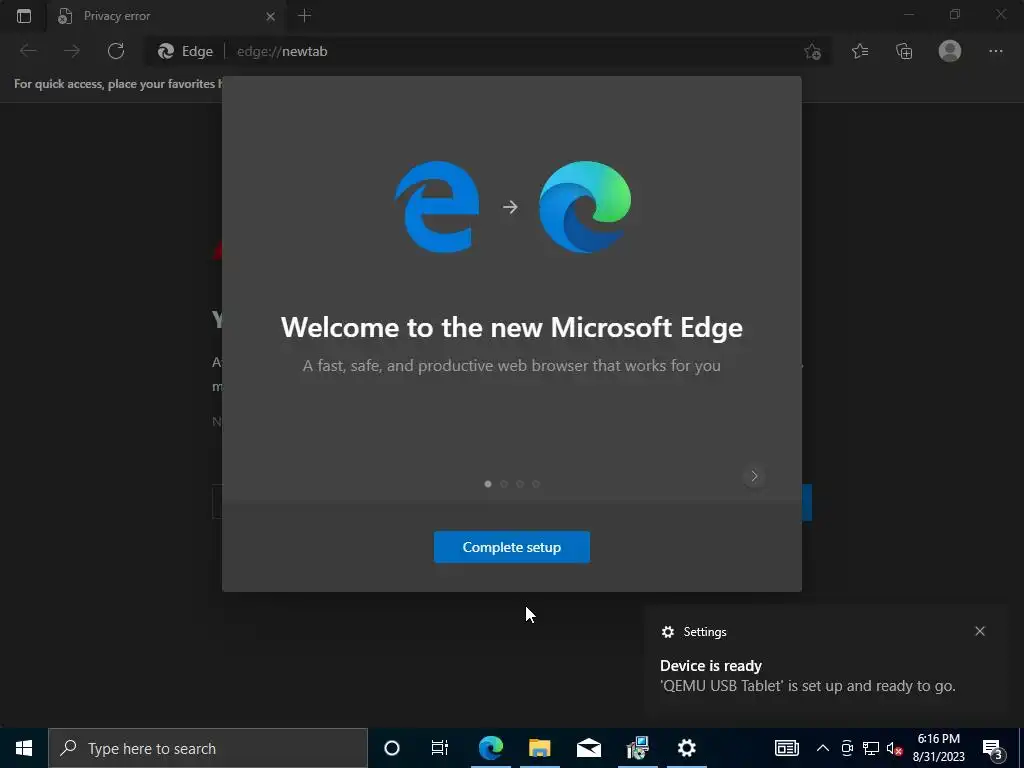Click the legacy Edge logo image
The image size is (1024, 768).
point(437,206)
